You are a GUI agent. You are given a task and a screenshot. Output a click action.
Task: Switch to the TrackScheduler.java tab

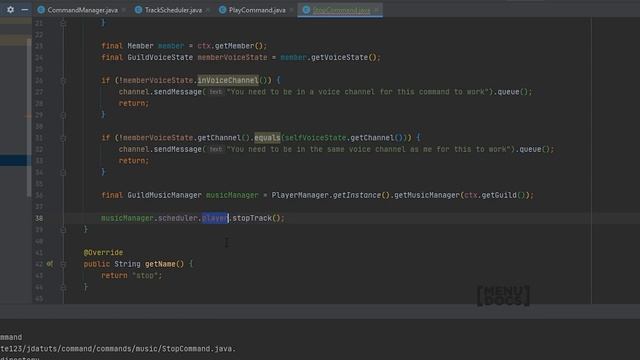pyautogui.click(x=173, y=10)
